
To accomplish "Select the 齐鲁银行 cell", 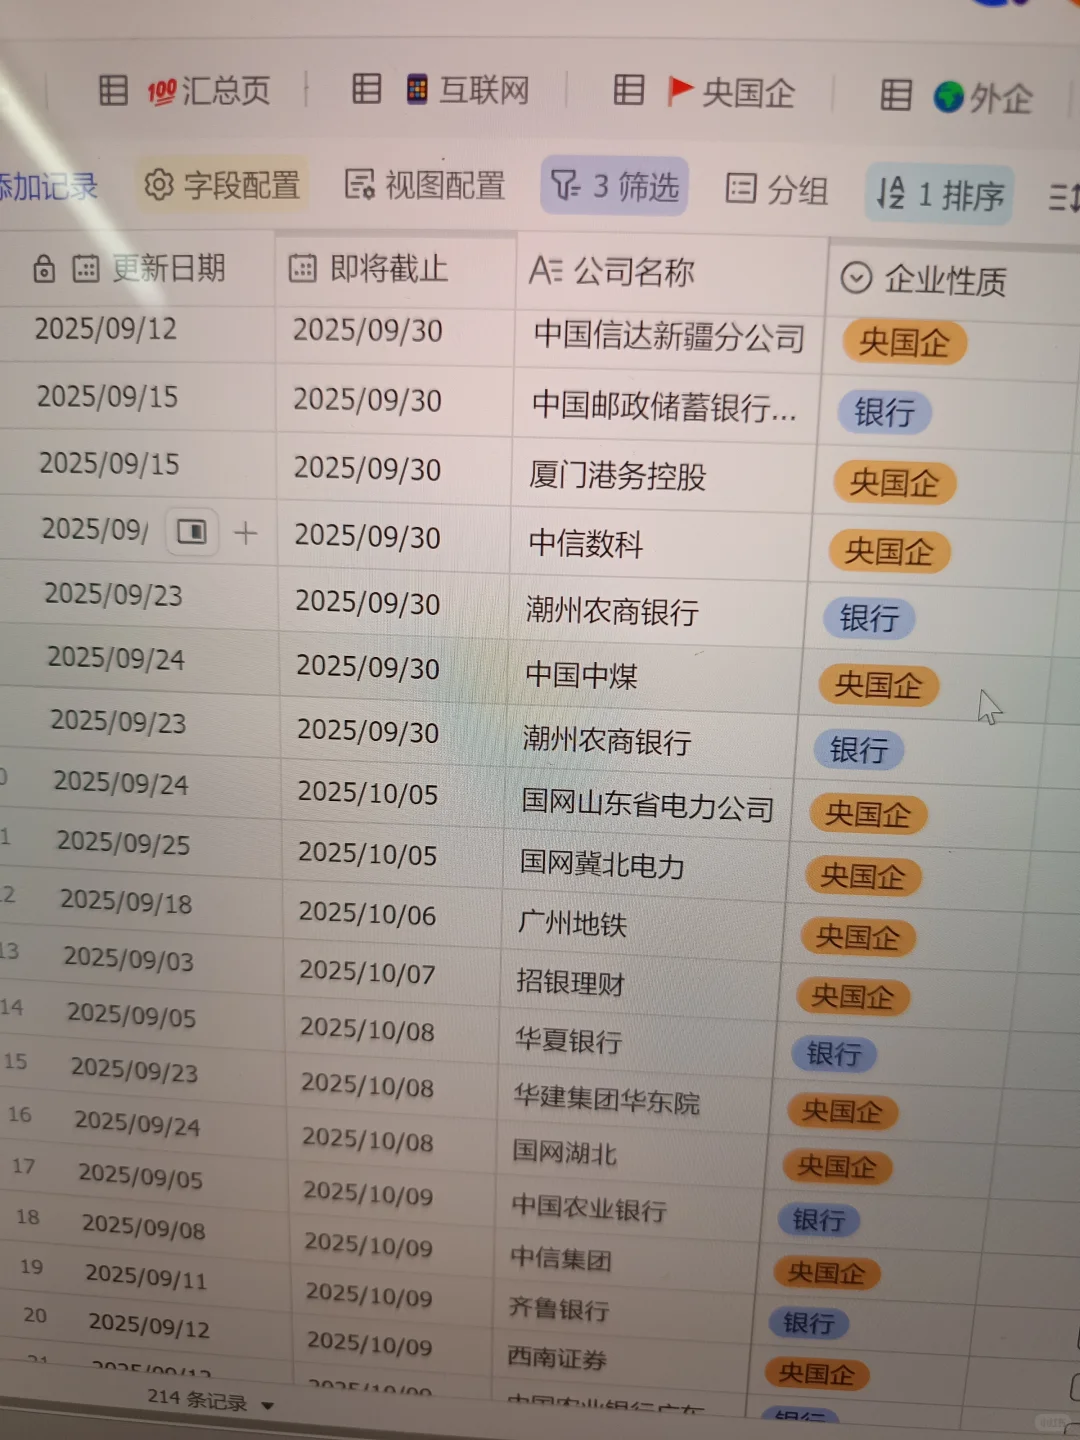I will coord(623,1309).
